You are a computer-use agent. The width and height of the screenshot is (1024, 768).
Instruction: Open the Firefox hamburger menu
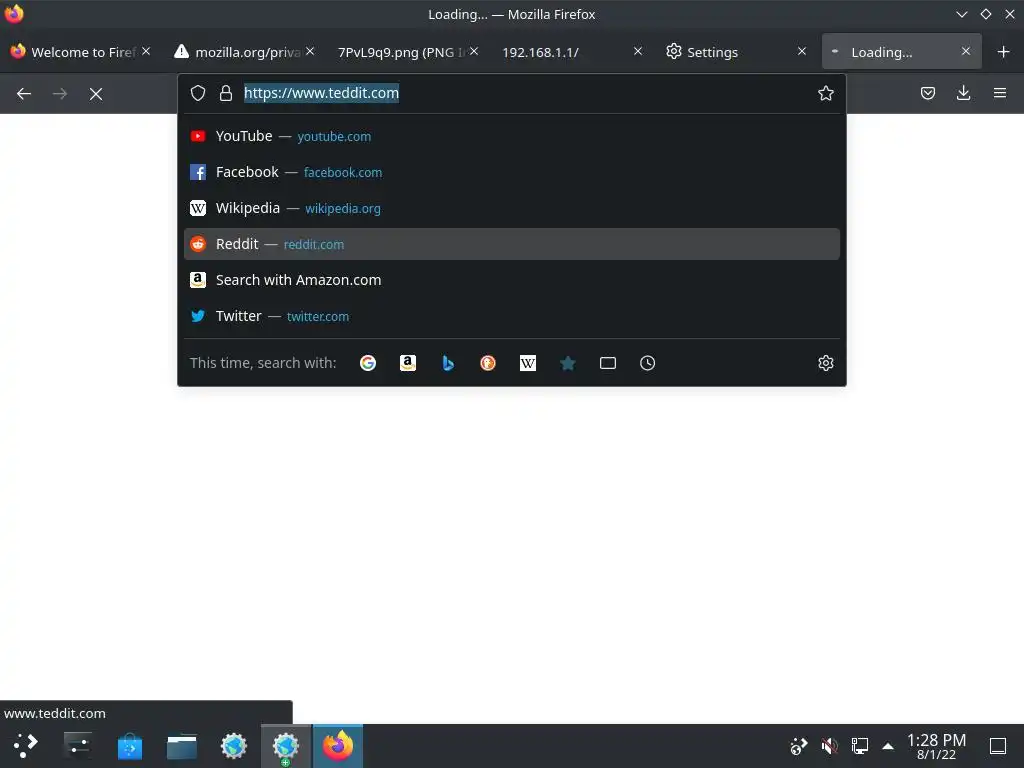pyautogui.click(x=1000, y=93)
